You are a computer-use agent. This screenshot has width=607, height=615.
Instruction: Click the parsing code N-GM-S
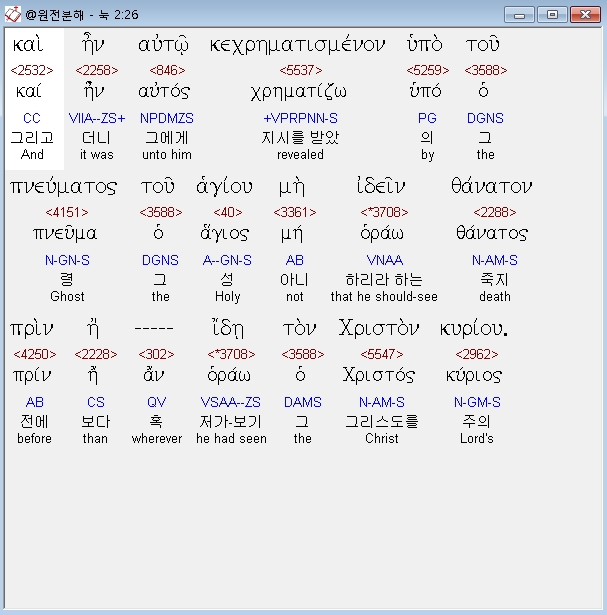pyautogui.click(x=477, y=402)
